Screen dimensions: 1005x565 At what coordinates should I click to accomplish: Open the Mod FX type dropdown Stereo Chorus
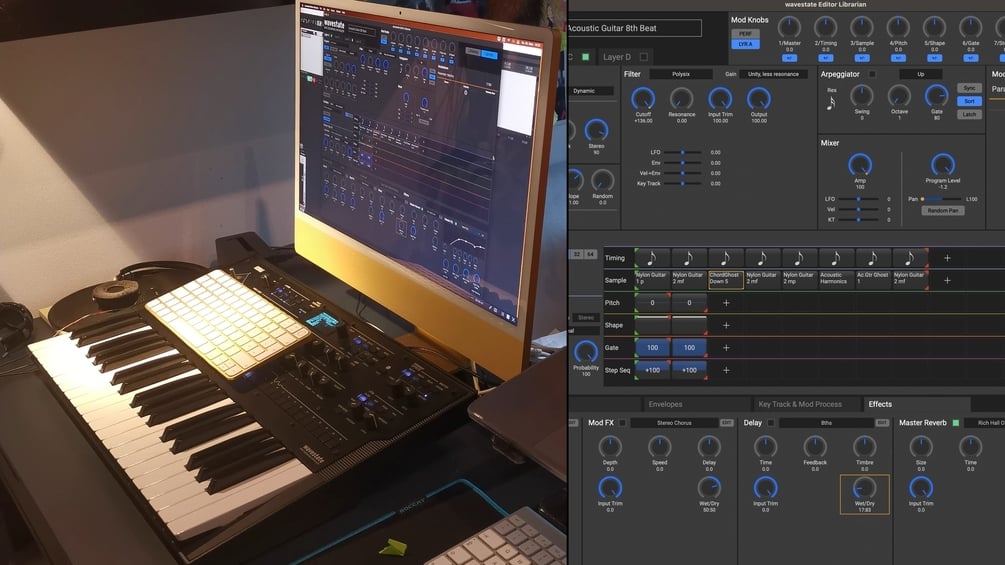pos(674,423)
